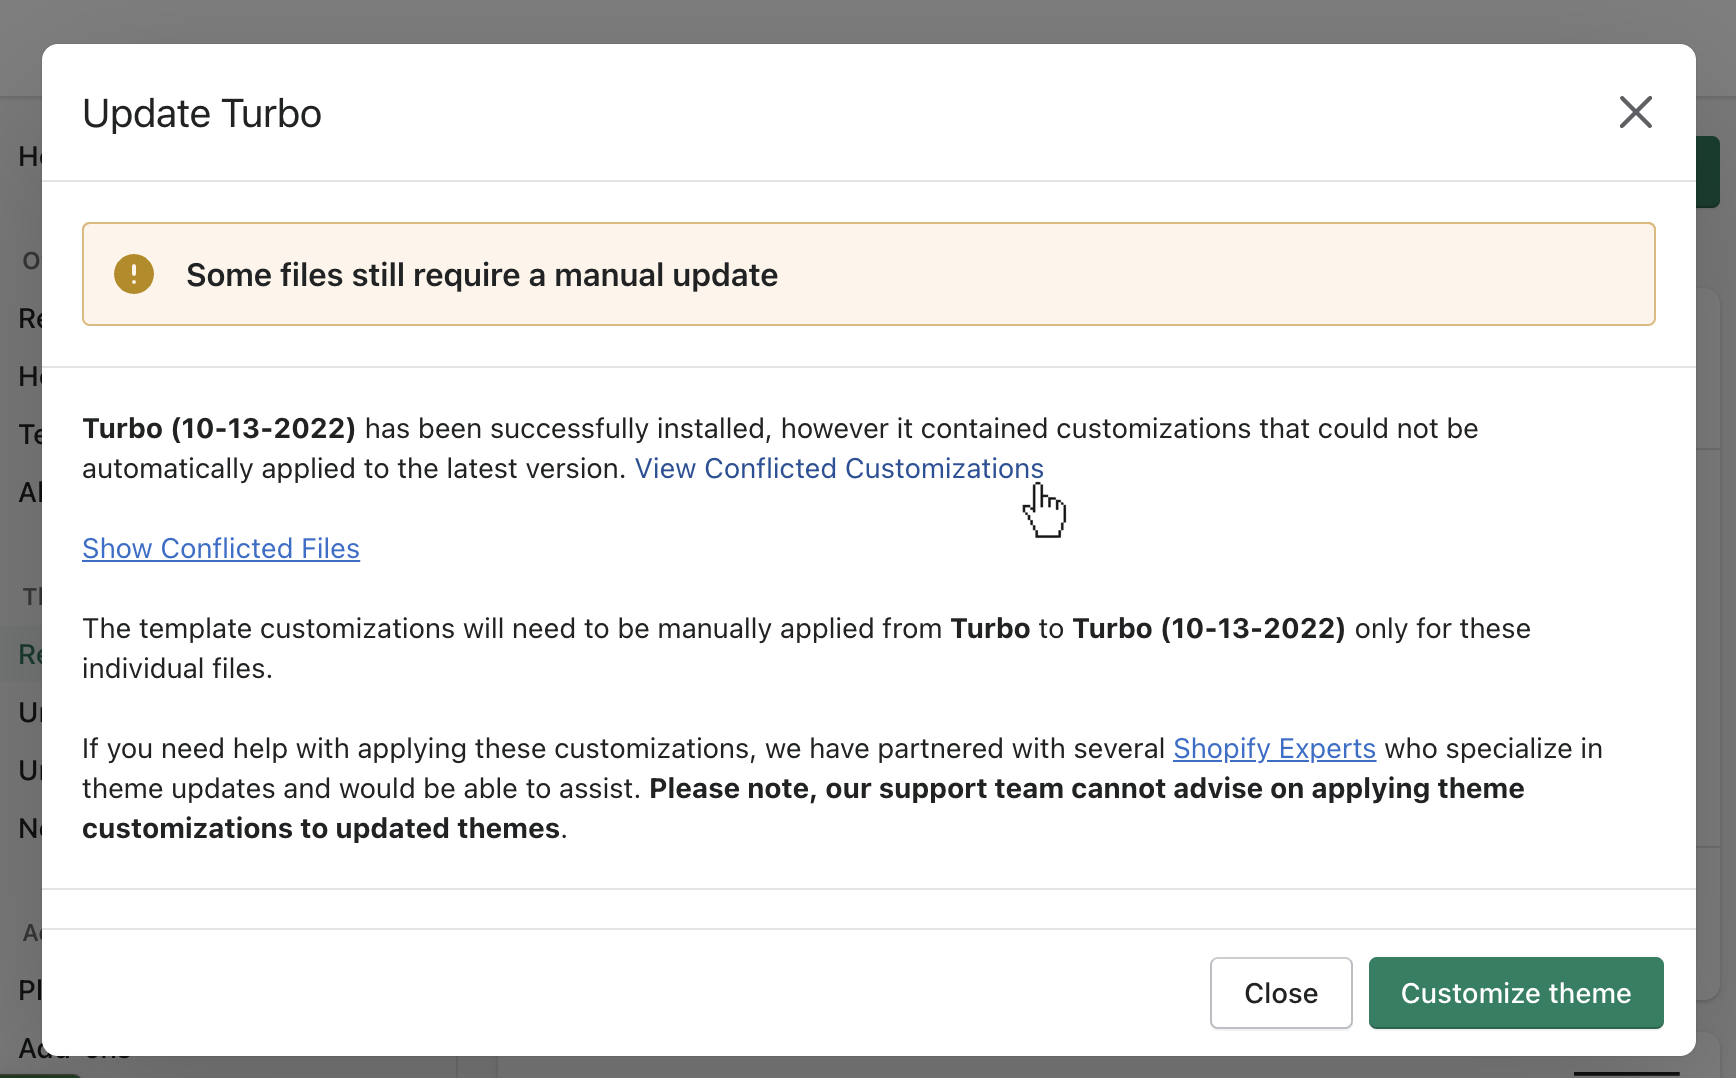
Task: Close the Update Turbo dialog via X icon
Action: [1635, 112]
